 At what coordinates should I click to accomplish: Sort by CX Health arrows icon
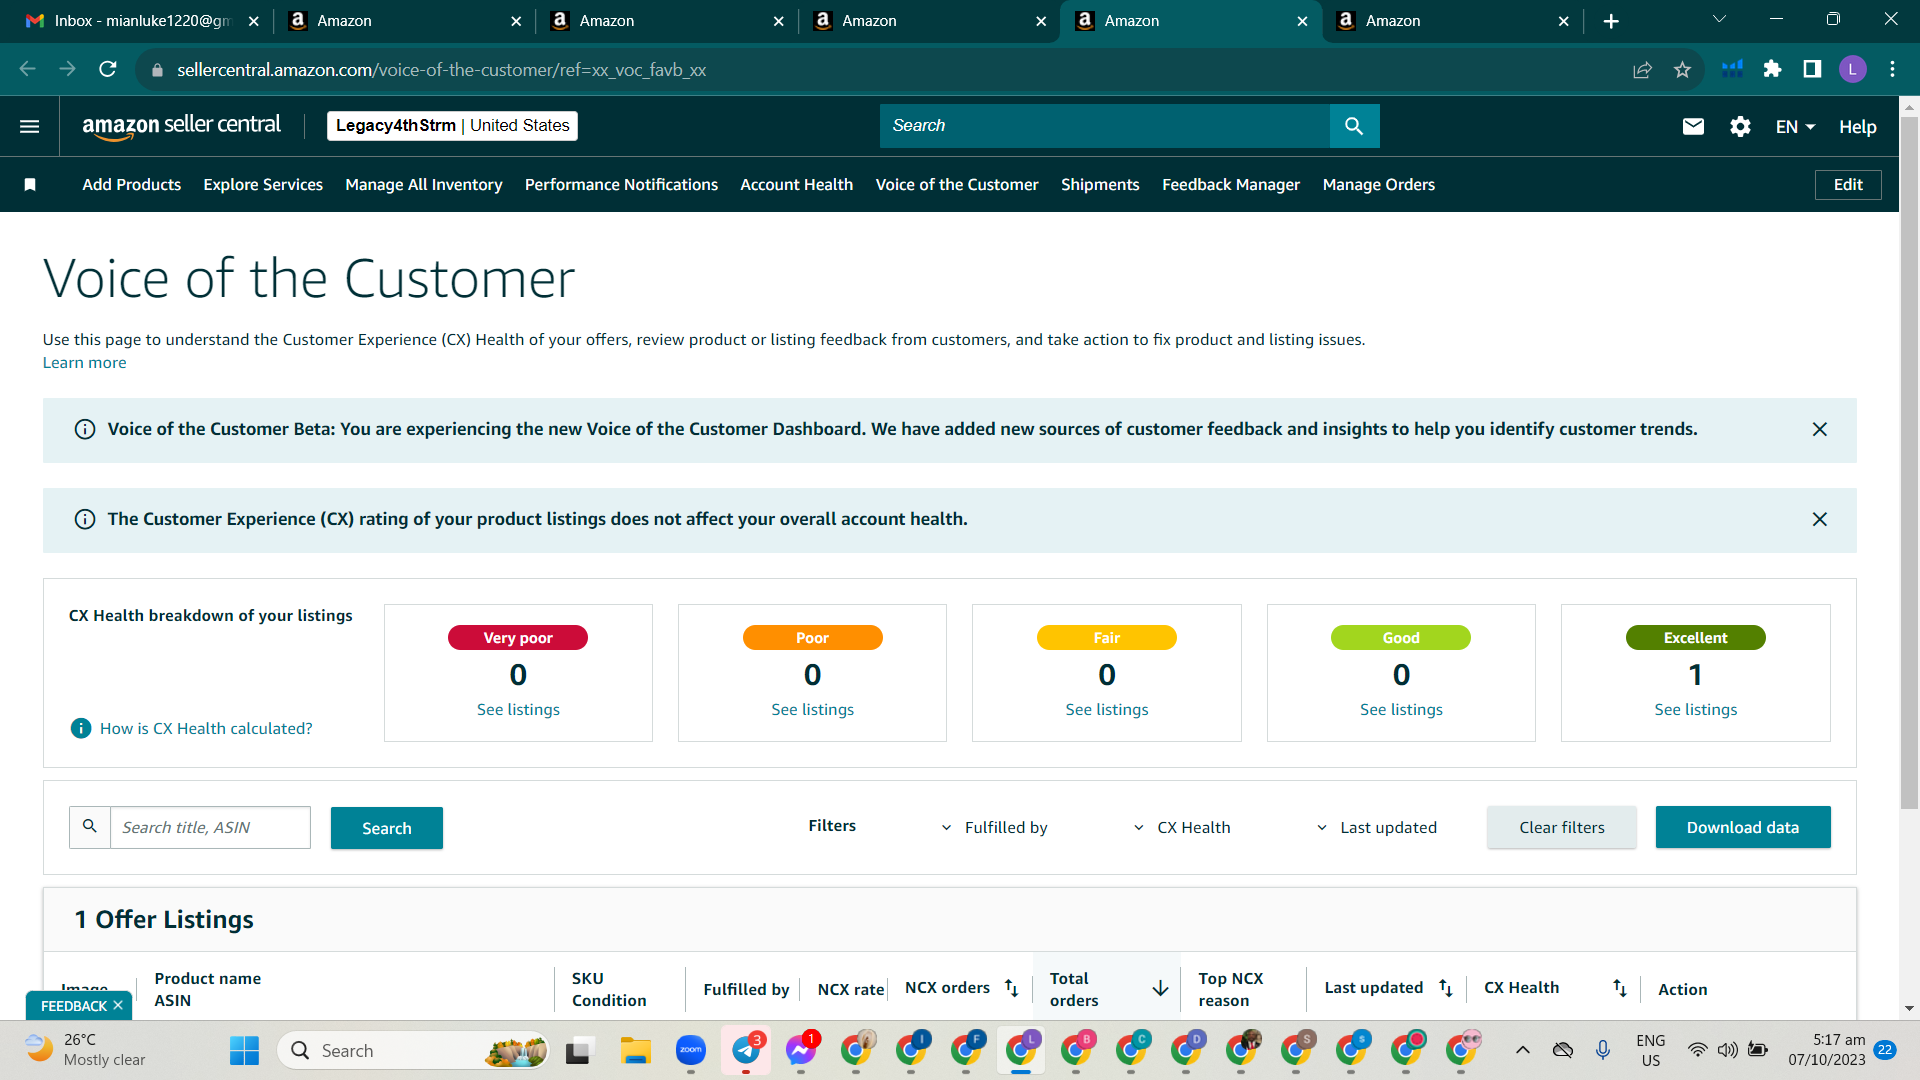(x=1620, y=988)
